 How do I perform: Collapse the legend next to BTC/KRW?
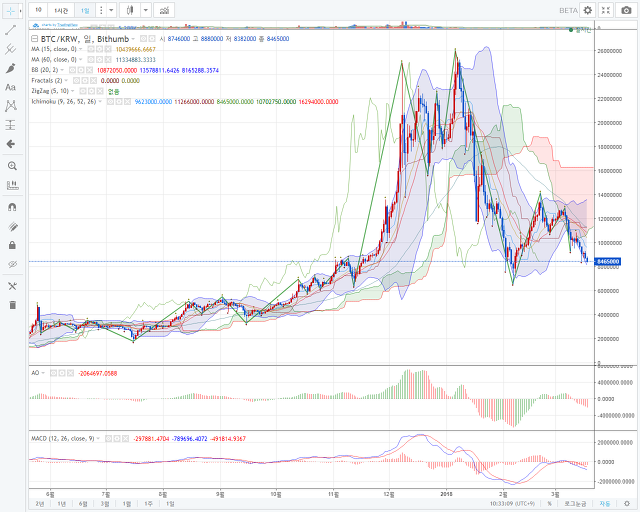[x=35, y=39]
